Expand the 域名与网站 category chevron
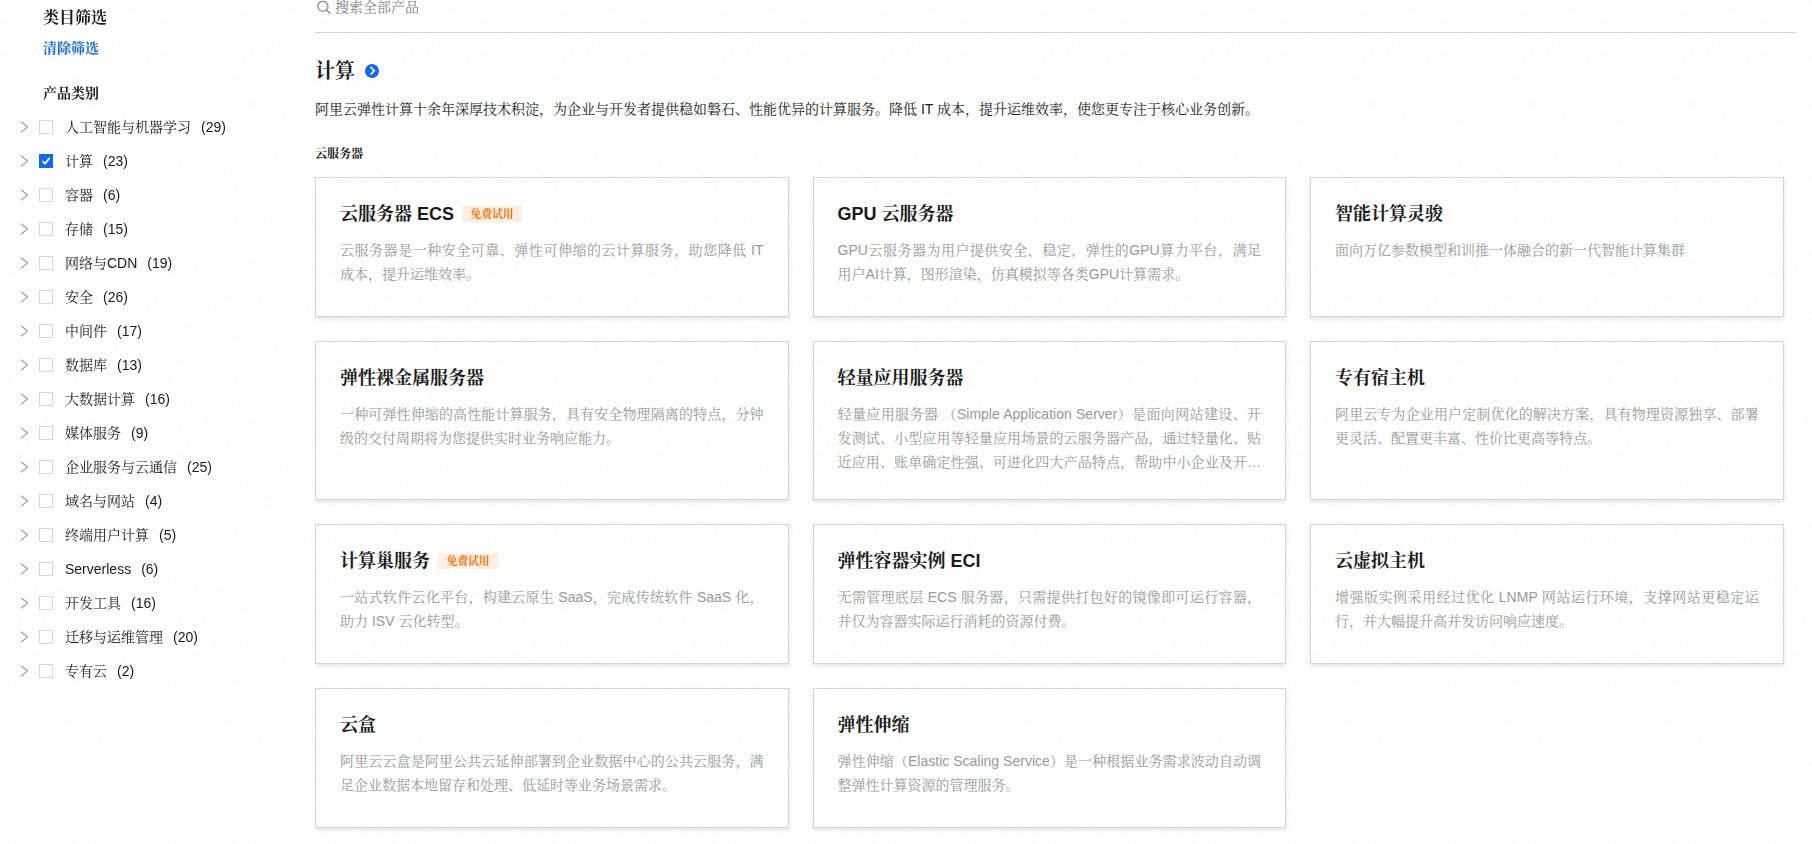The image size is (1812, 844). click(24, 501)
